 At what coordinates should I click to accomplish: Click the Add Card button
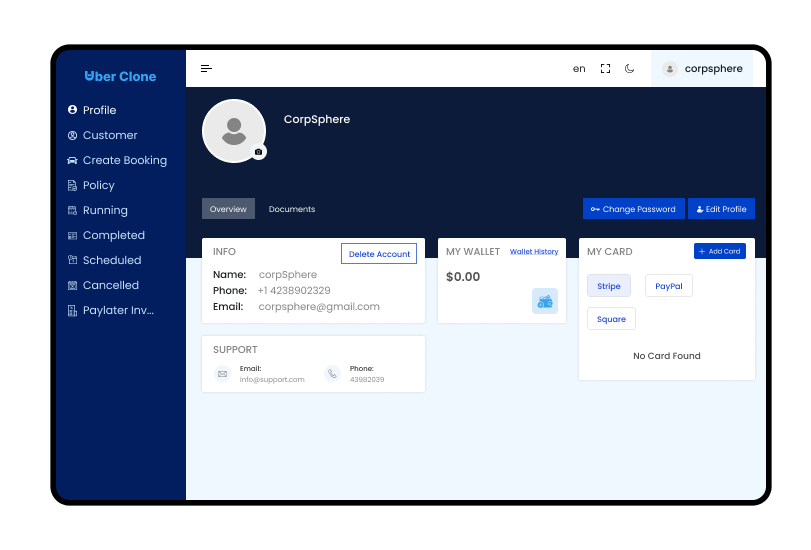coord(720,252)
